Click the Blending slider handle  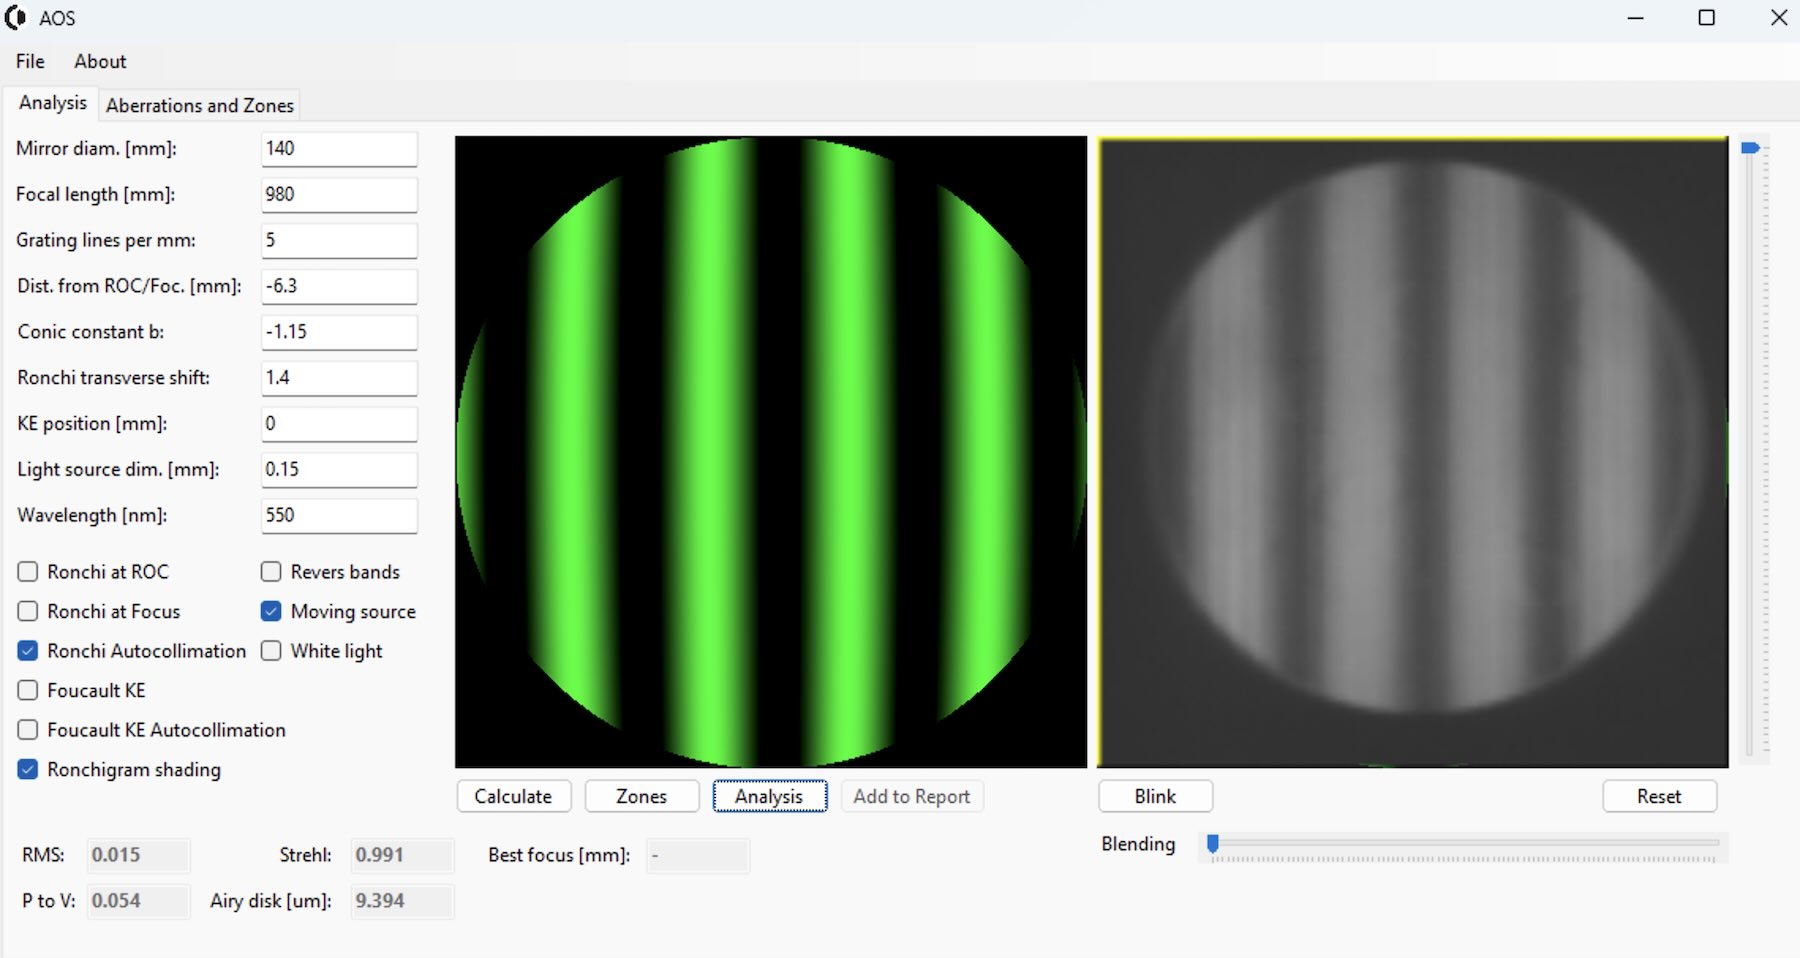[x=1213, y=844]
